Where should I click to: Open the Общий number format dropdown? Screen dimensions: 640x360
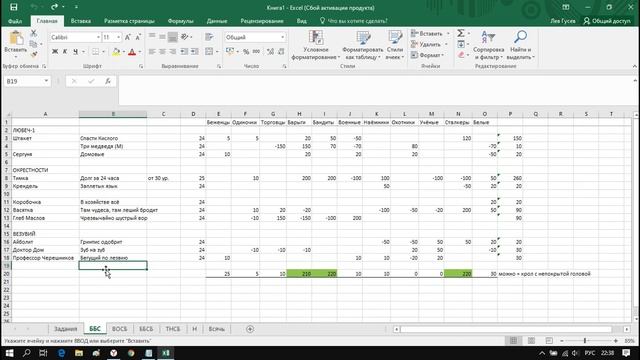pos(282,37)
